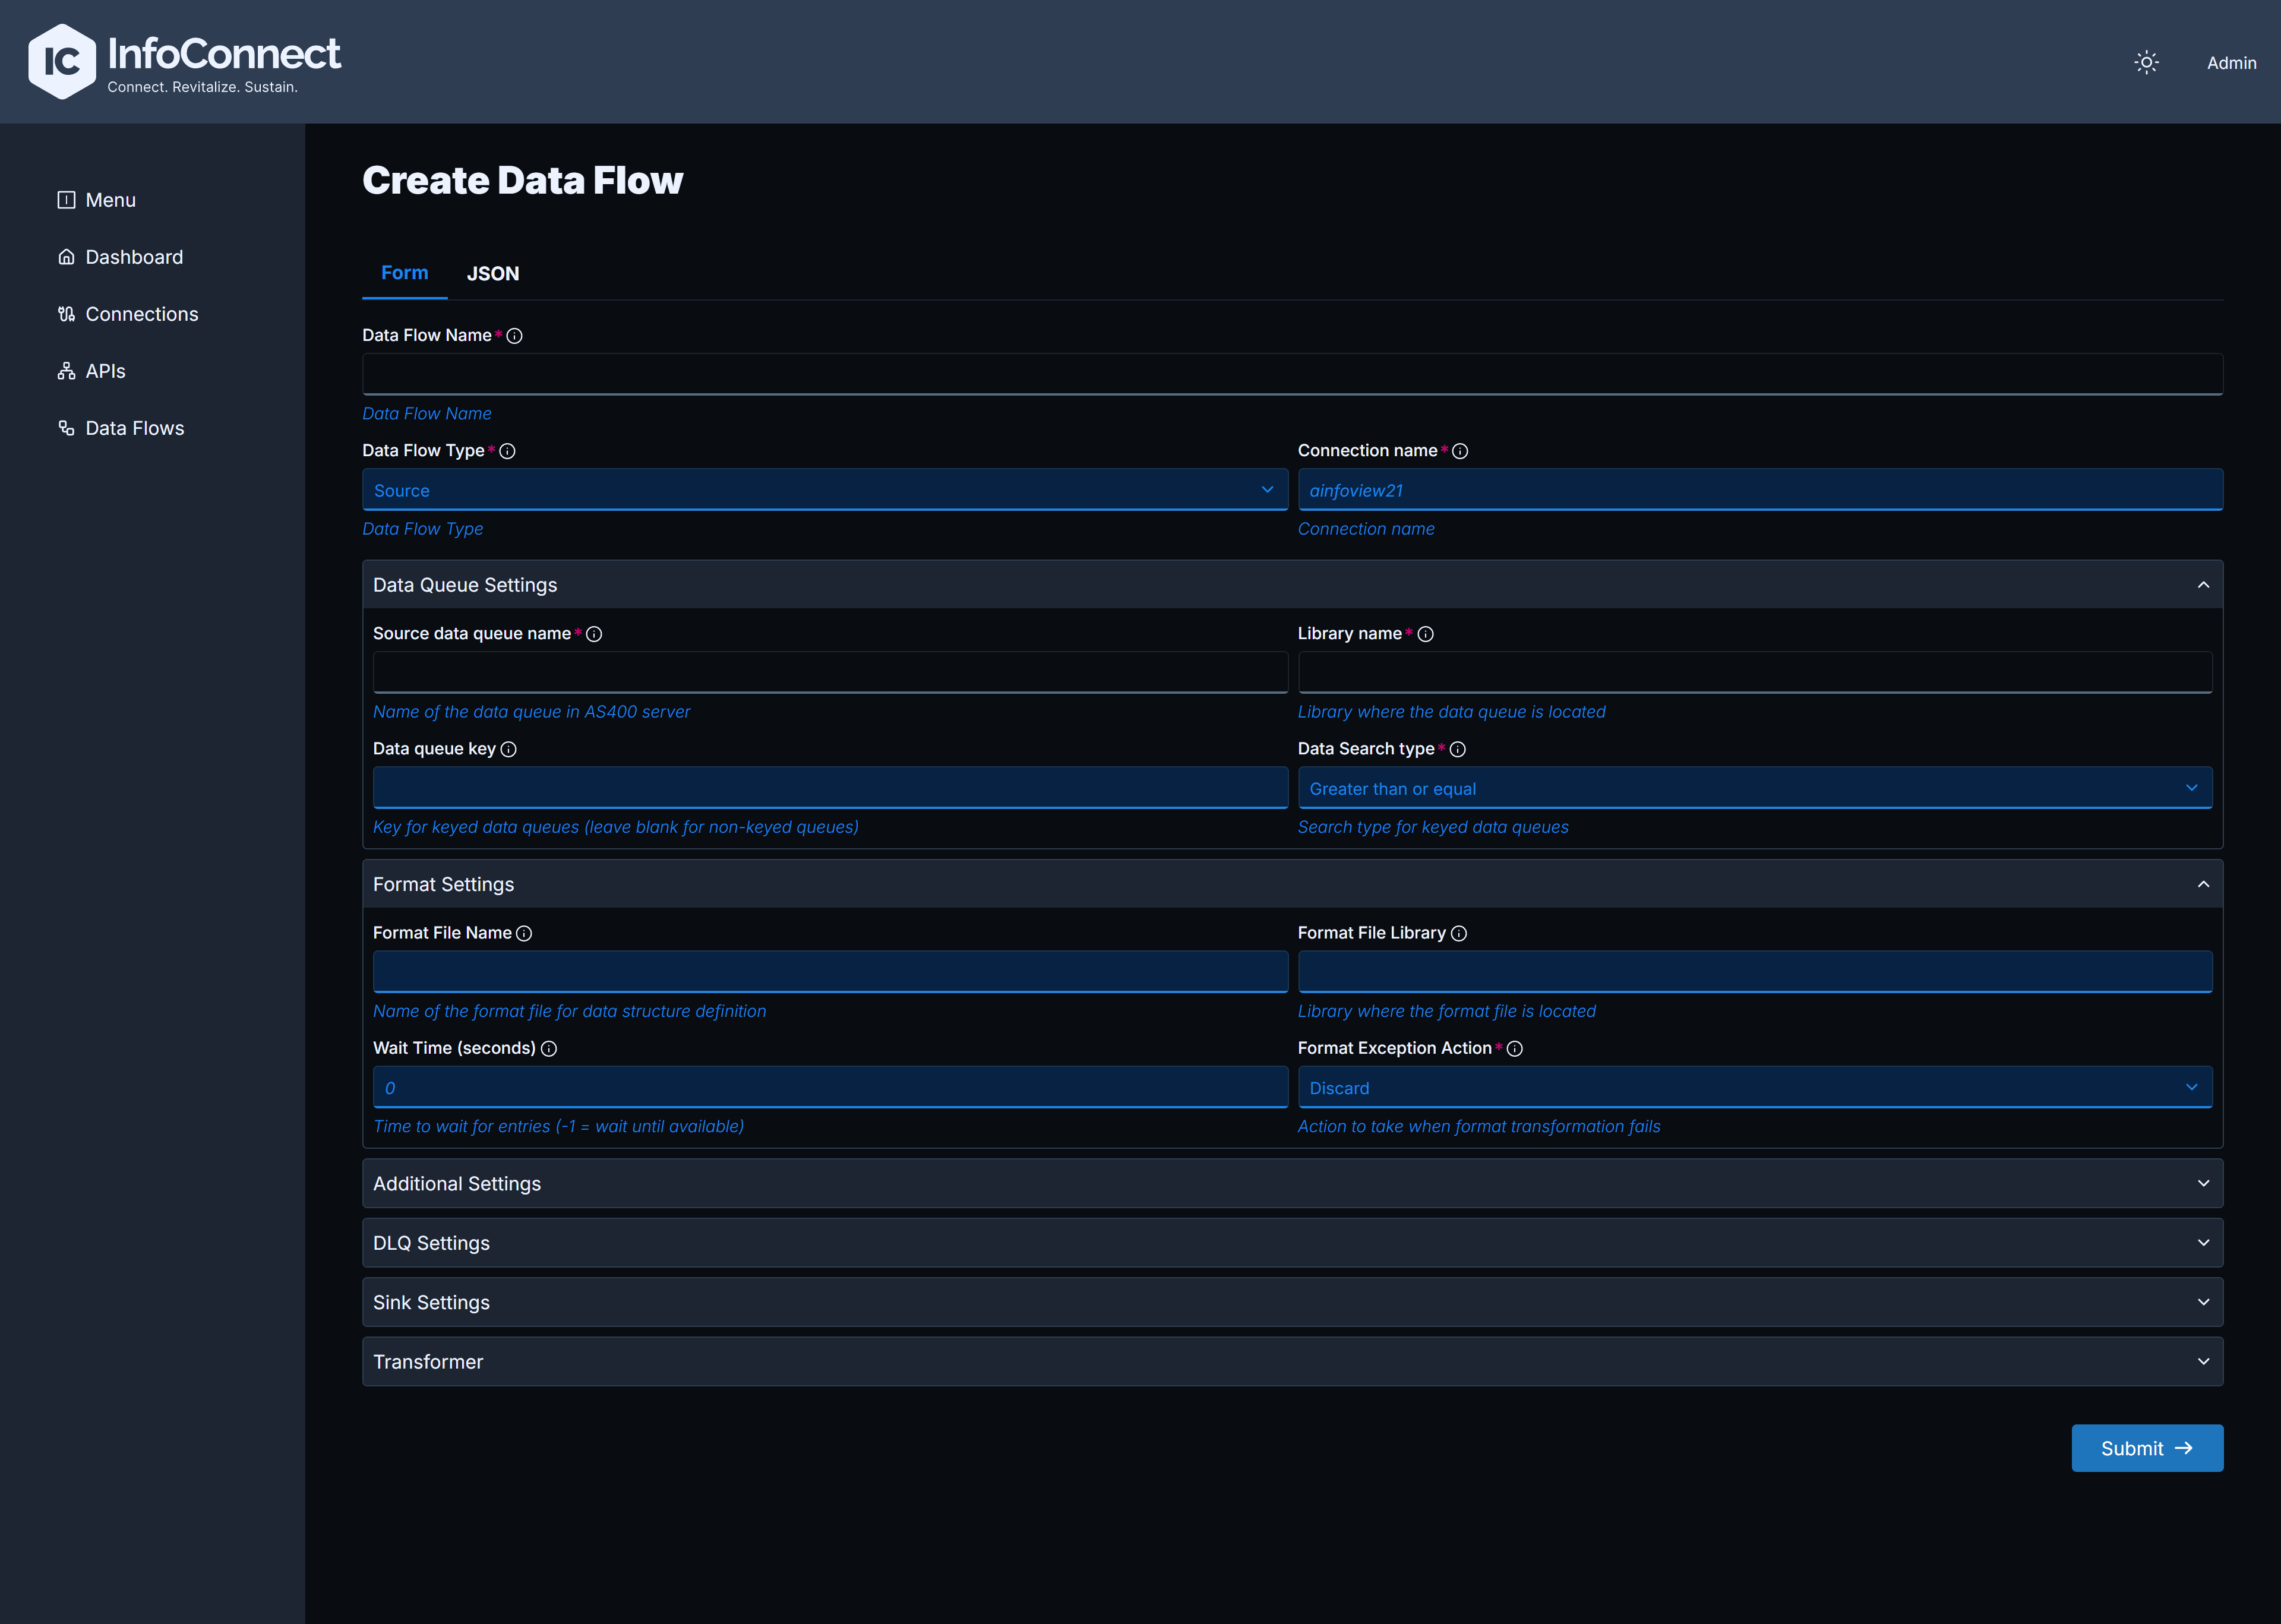Viewport: 2281px width, 1624px height.
Task: Click the APIs network icon
Action: coord(67,371)
